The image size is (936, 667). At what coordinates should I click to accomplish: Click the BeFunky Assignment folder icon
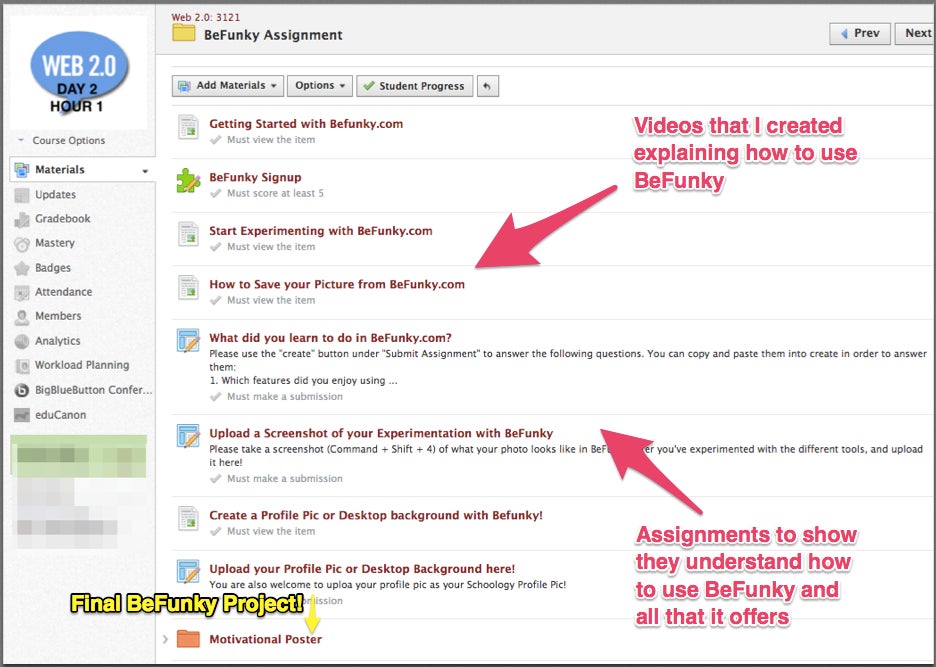tap(184, 32)
